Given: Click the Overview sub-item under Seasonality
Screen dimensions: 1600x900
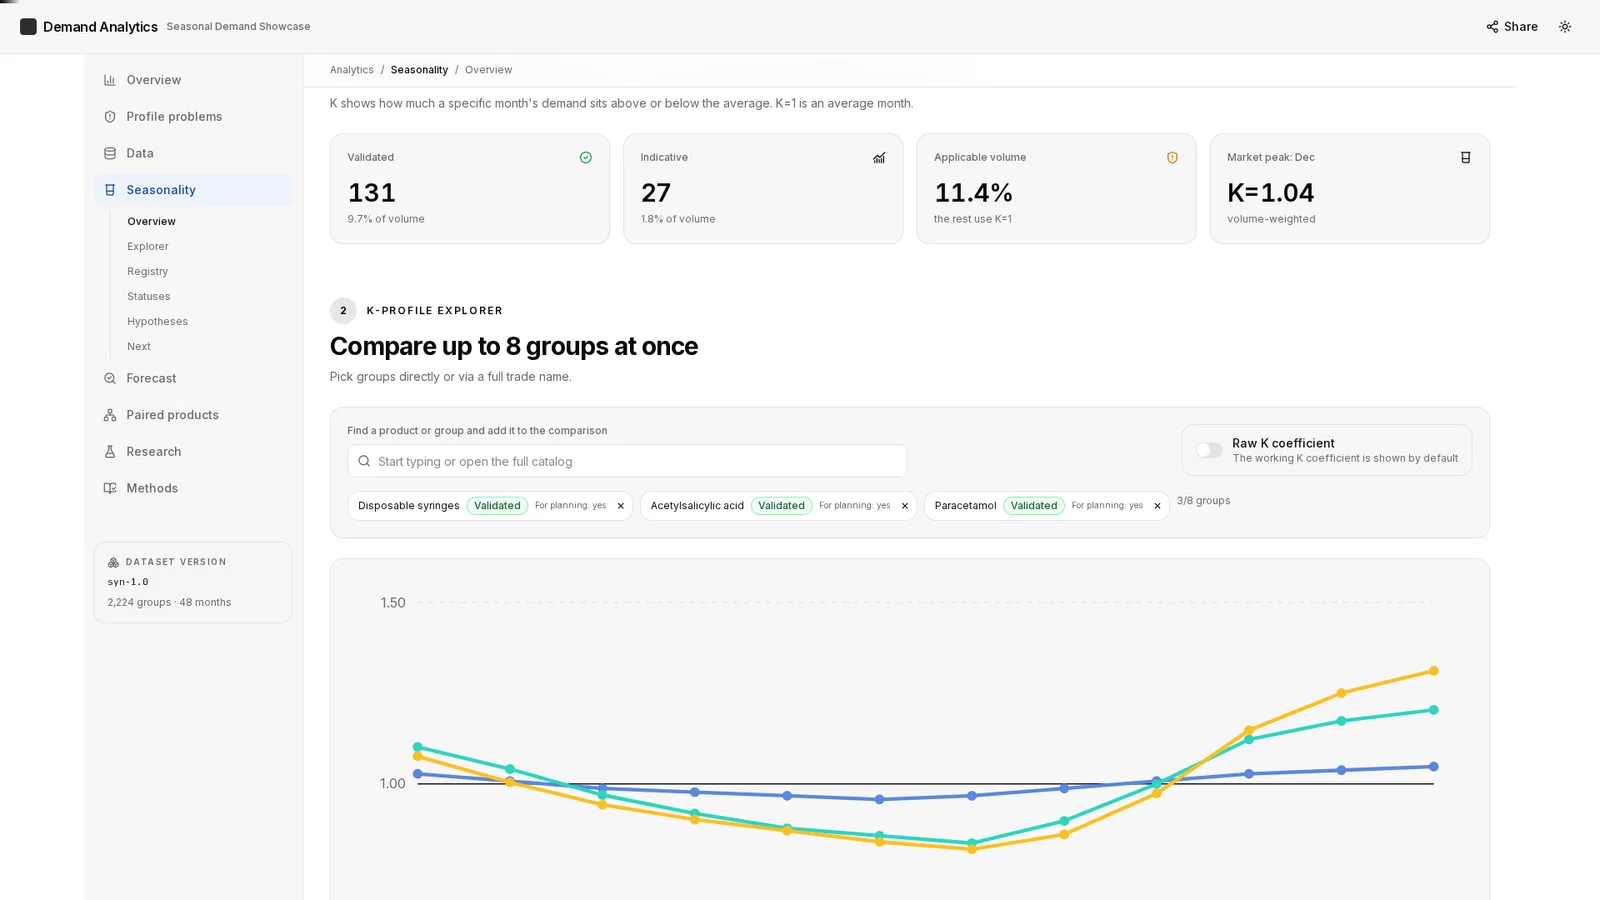Looking at the screenshot, I should click(151, 222).
